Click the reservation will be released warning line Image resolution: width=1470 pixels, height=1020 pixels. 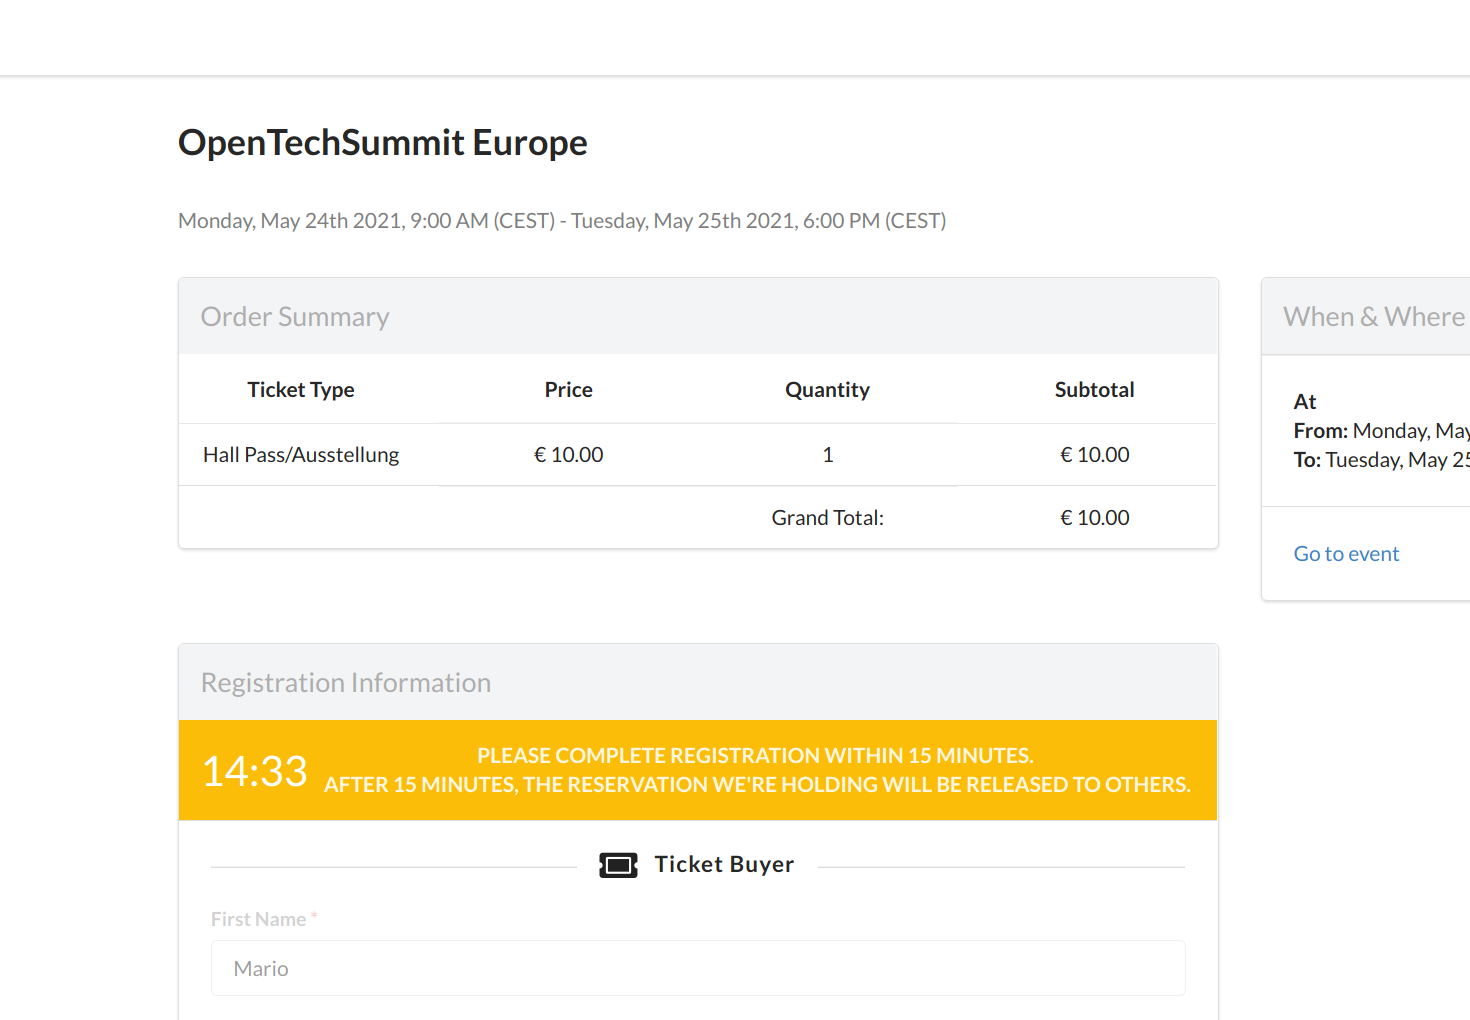(757, 785)
